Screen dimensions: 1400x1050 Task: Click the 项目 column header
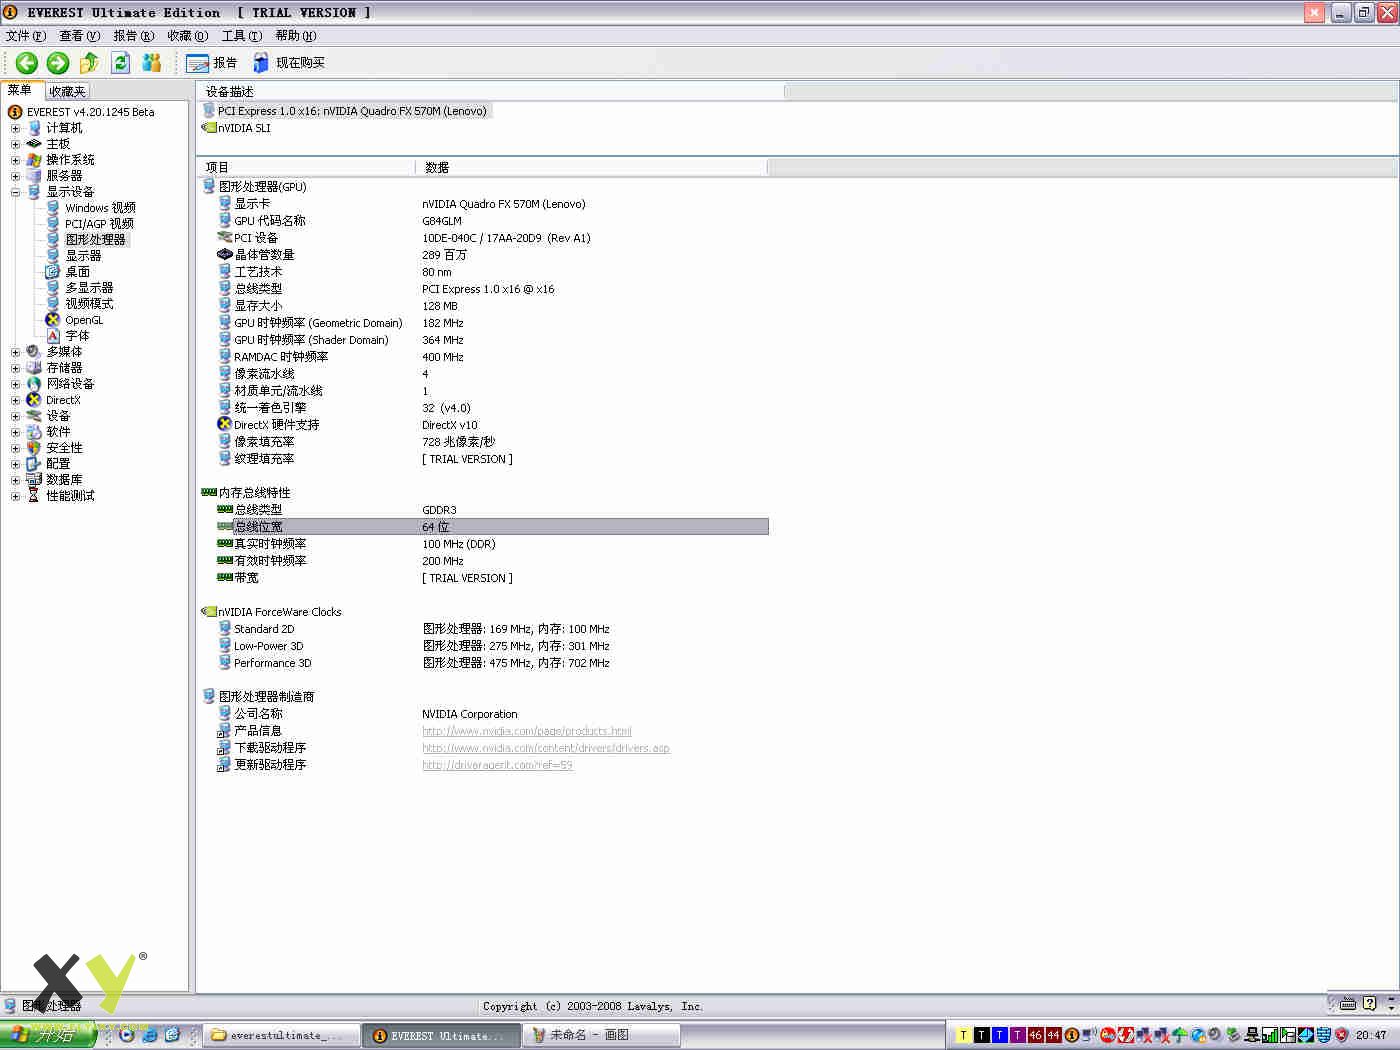(306, 167)
